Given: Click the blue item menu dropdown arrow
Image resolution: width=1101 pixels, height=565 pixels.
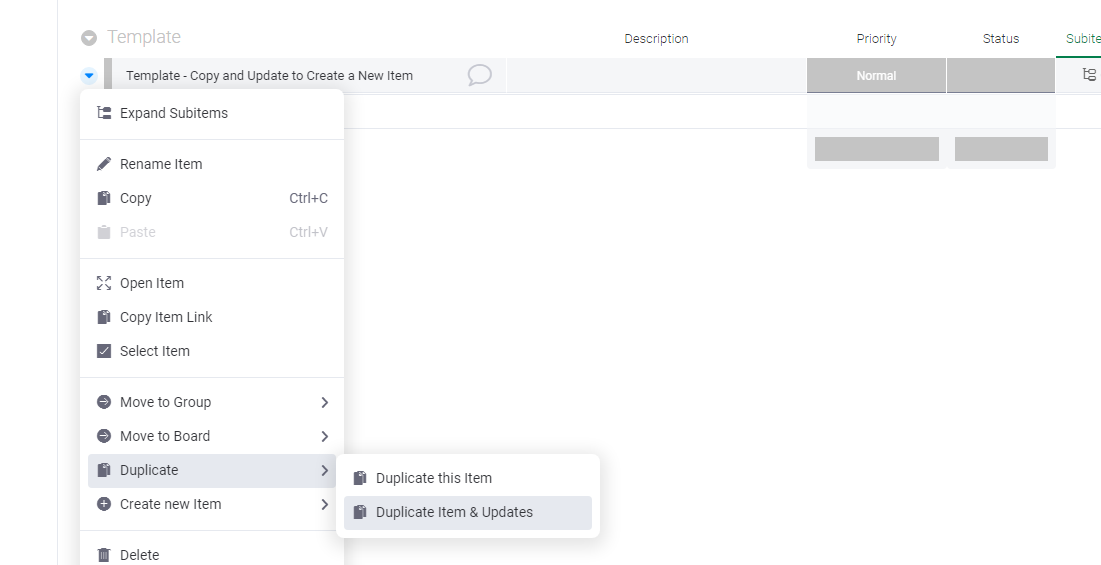Looking at the screenshot, I should [89, 75].
